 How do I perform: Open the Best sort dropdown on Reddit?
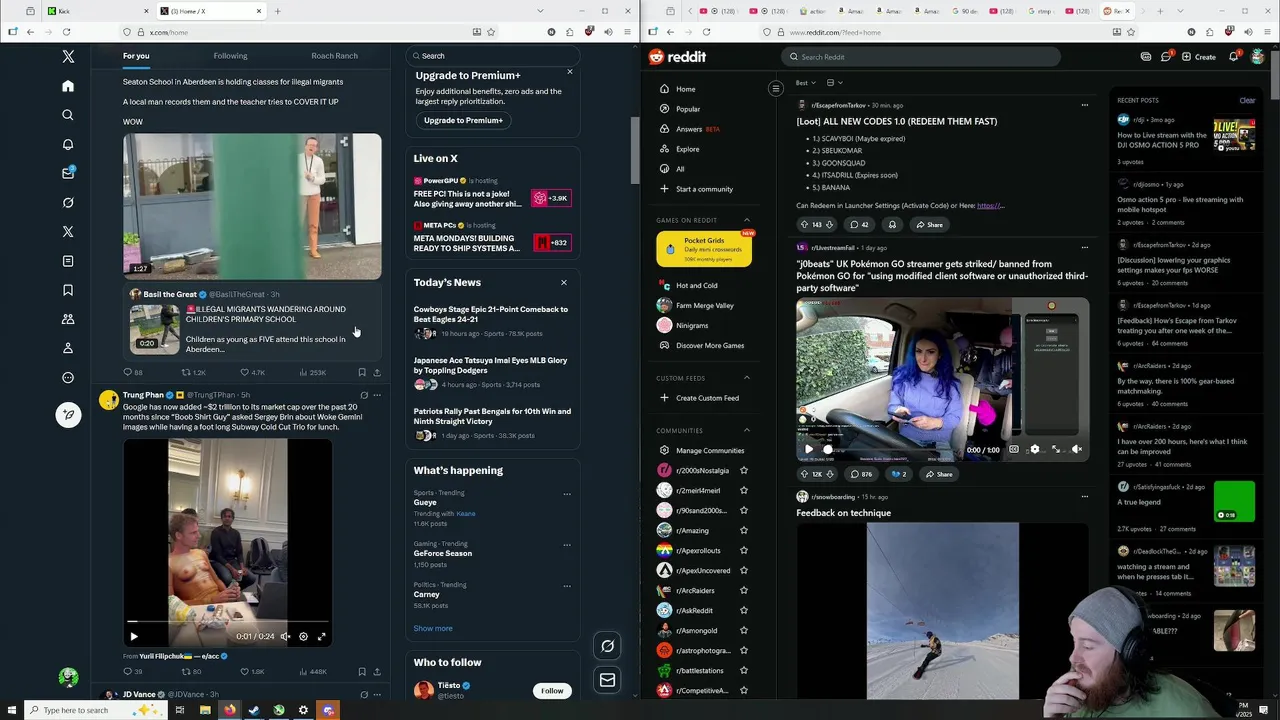point(805,83)
